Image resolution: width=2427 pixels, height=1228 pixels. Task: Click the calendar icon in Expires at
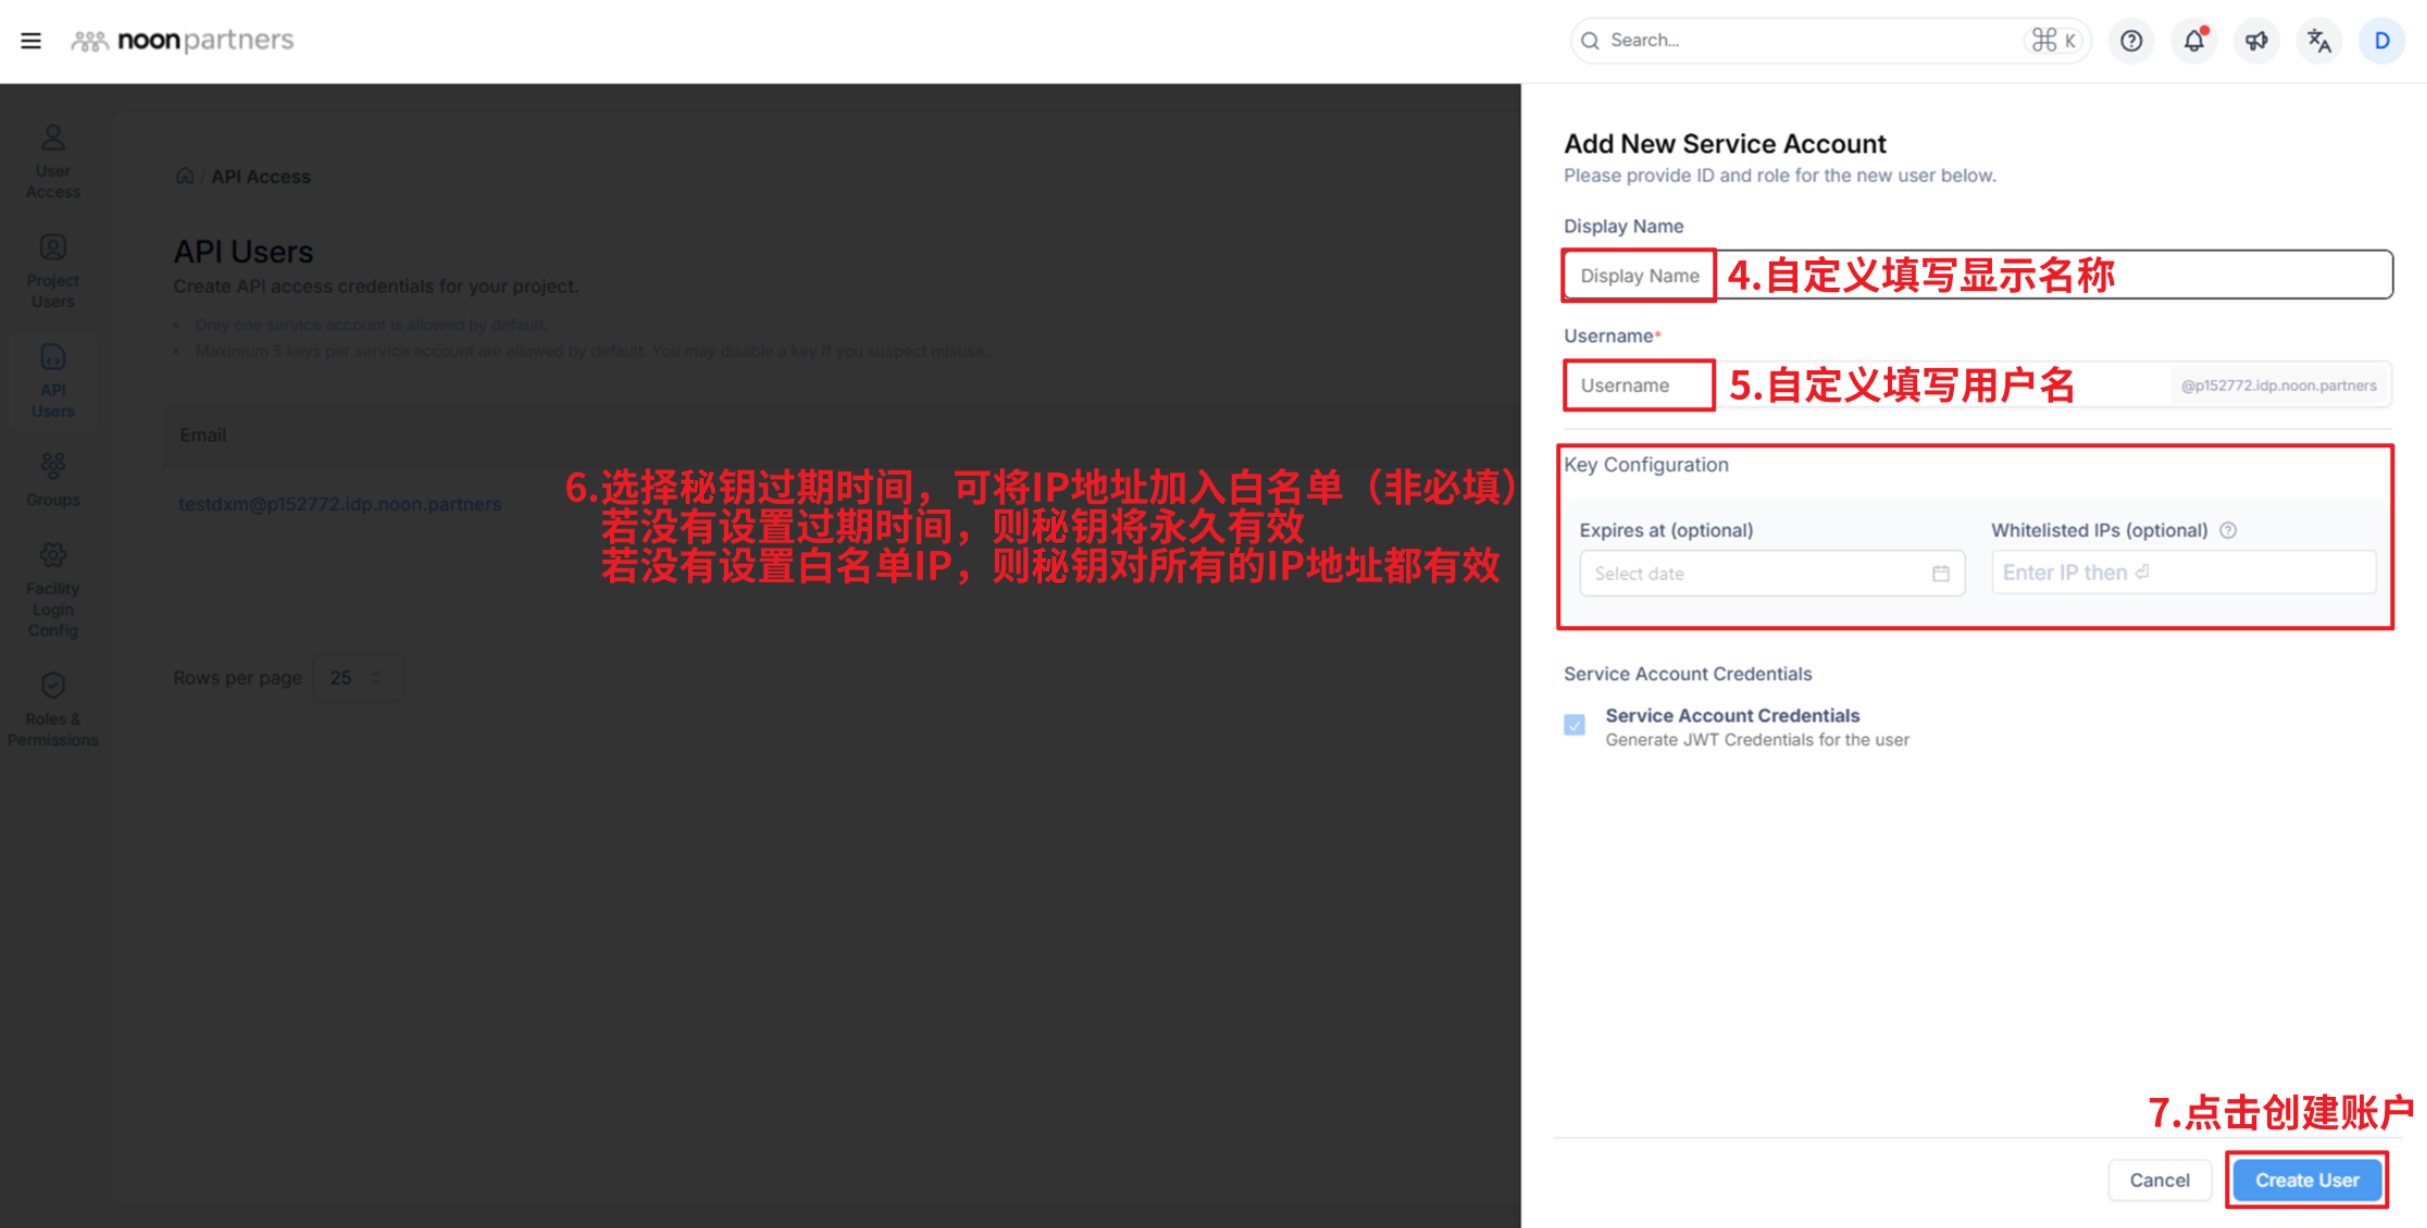[x=1940, y=573]
